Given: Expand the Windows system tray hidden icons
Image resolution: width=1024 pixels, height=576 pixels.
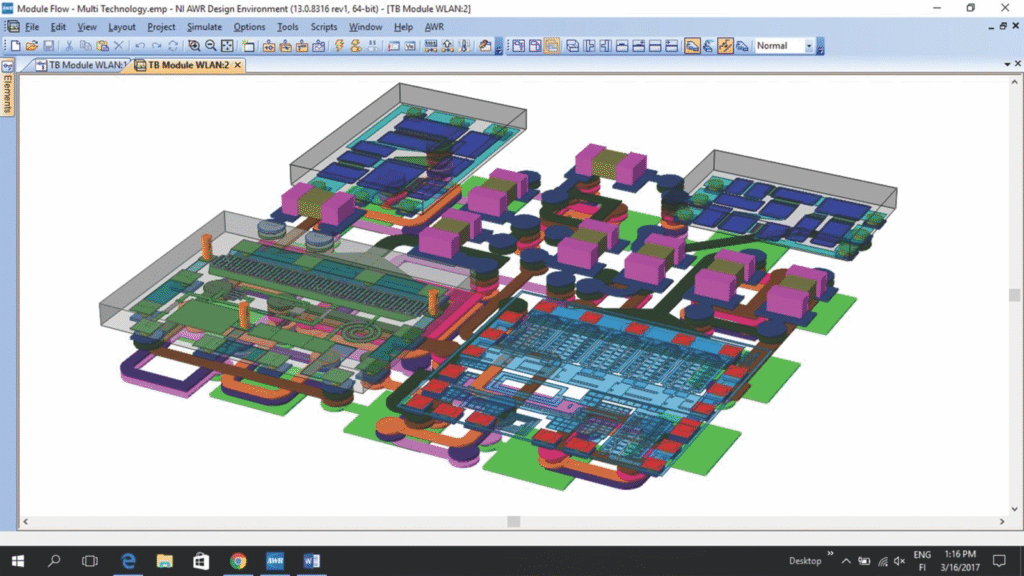Looking at the screenshot, I should pos(846,561).
